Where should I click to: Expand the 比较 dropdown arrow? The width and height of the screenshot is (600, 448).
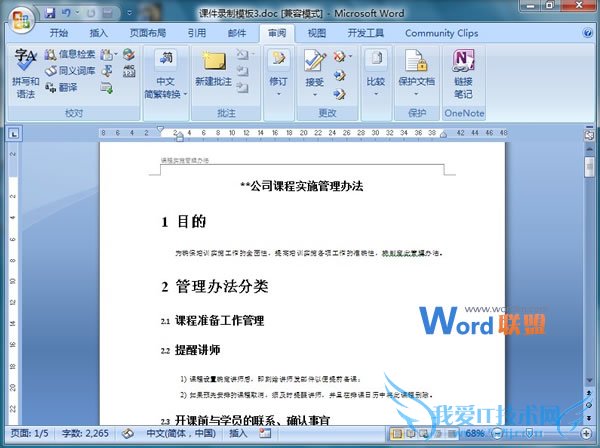tap(376, 94)
